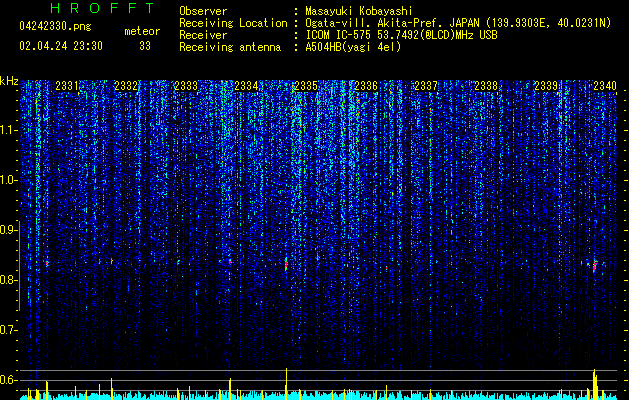Click the 0.9 frequency axis label

tap(8, 230)
